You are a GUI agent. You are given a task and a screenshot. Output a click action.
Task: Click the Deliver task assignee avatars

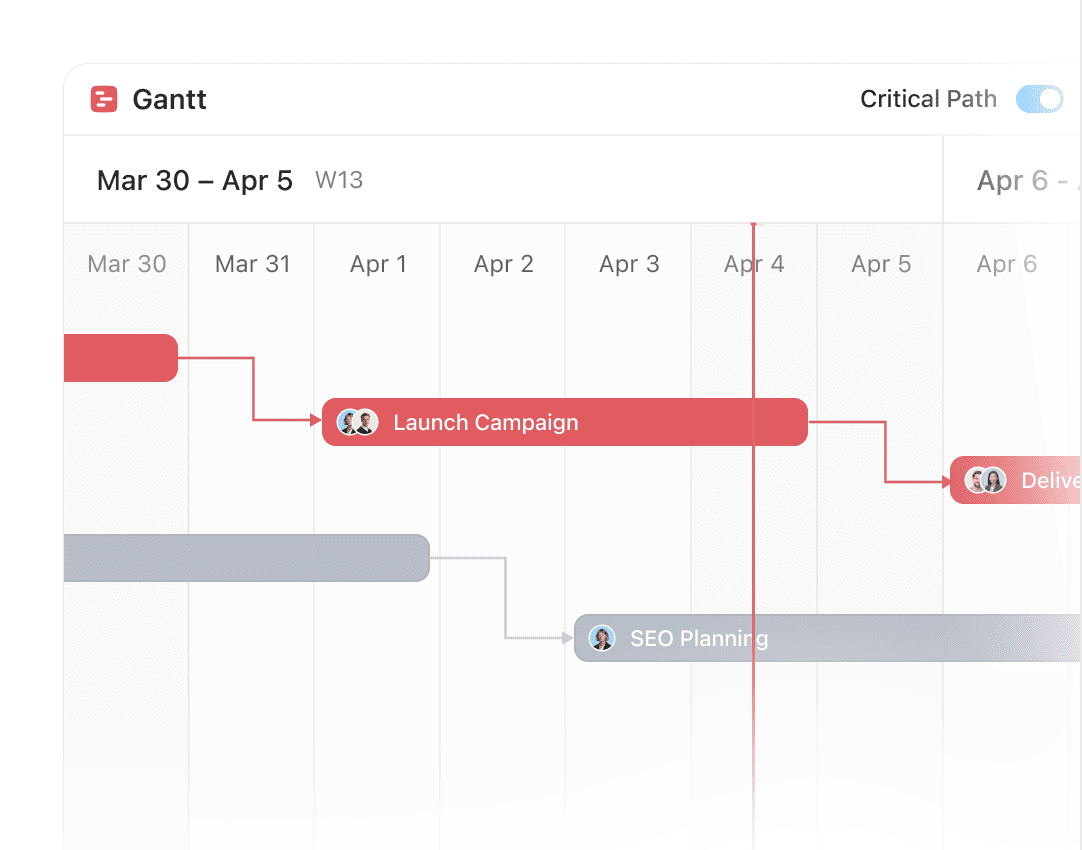point(985,480)
